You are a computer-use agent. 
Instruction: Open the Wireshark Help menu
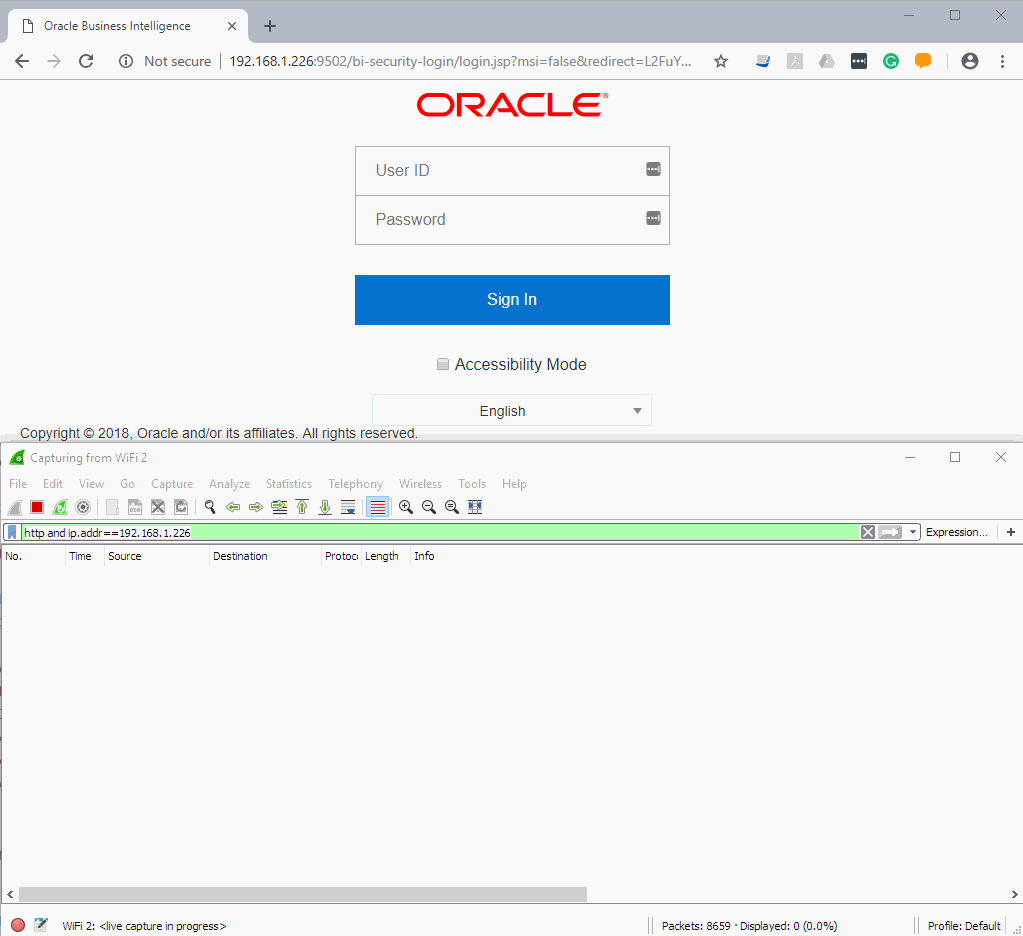point(514,484)
